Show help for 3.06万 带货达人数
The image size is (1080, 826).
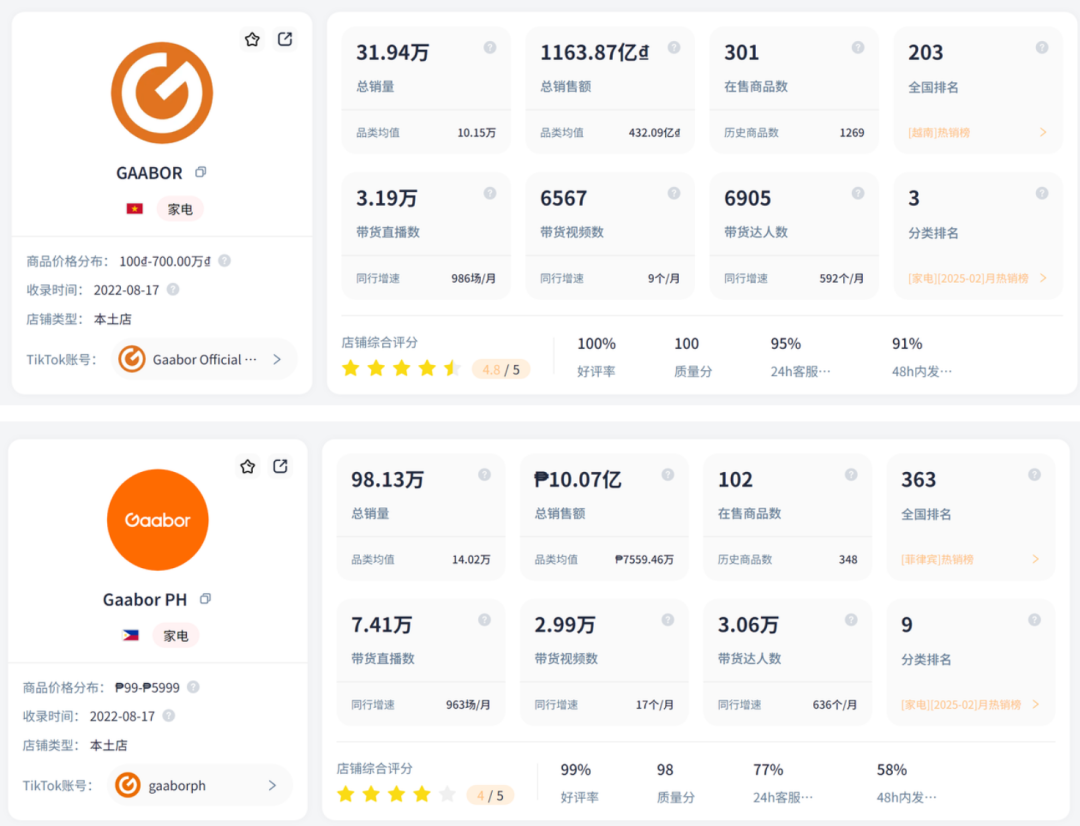851,620
